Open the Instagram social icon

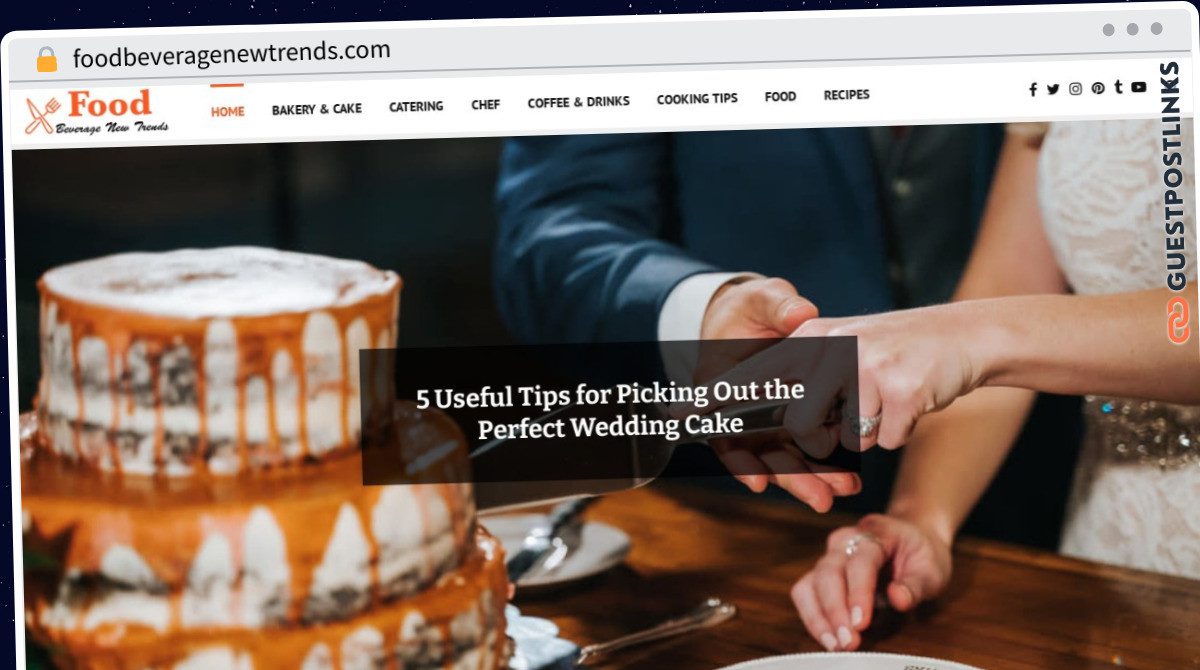[1075, 89]
